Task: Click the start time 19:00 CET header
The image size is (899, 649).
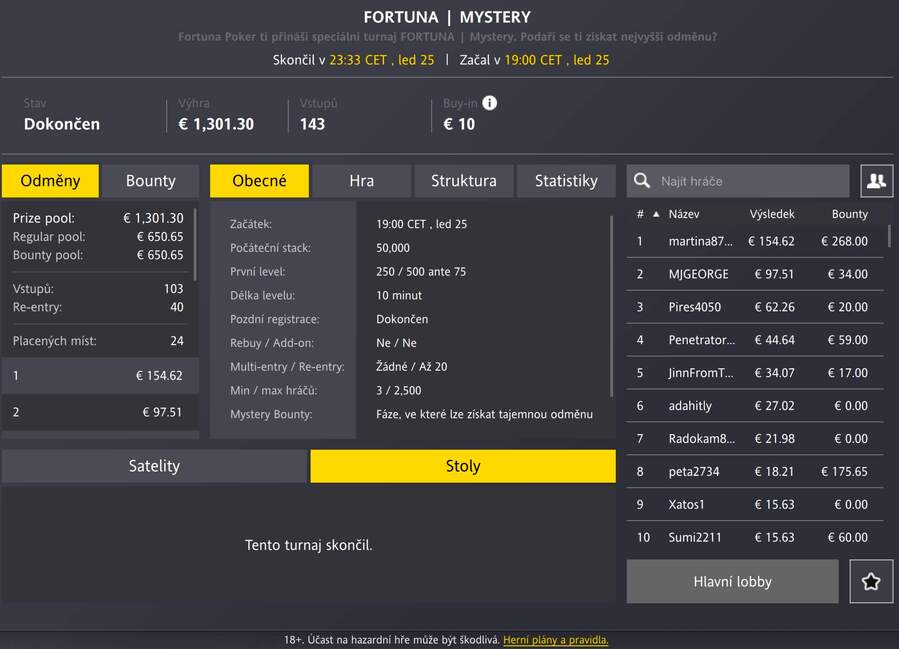Action: (x=533, y=60)
